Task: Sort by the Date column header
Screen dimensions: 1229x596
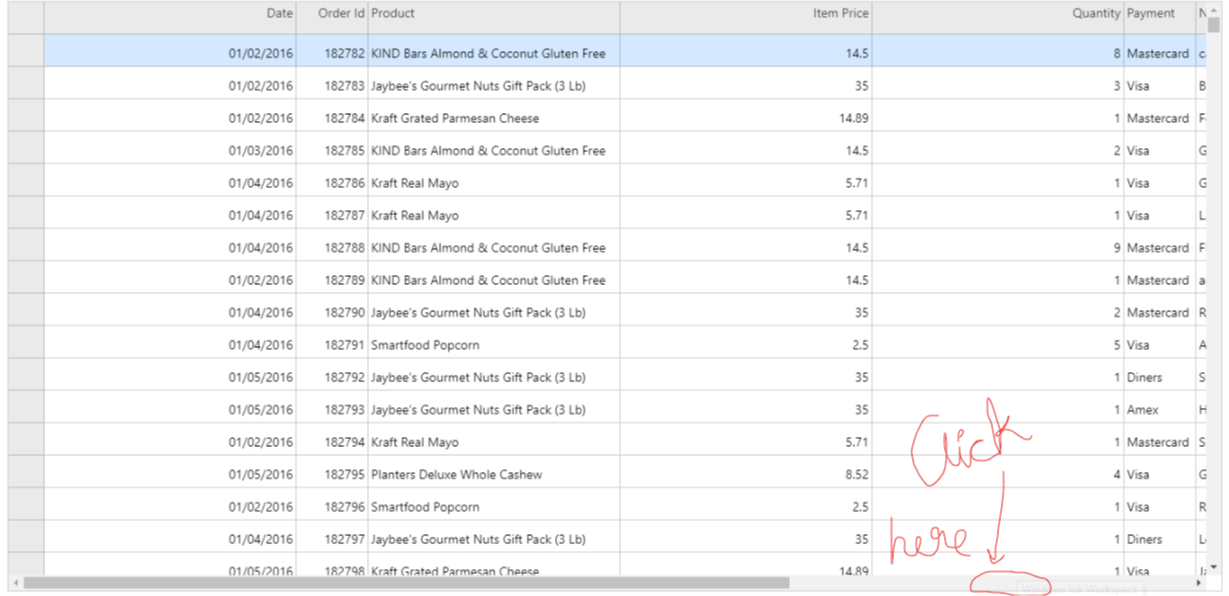Action: click(x=170, y=17)
